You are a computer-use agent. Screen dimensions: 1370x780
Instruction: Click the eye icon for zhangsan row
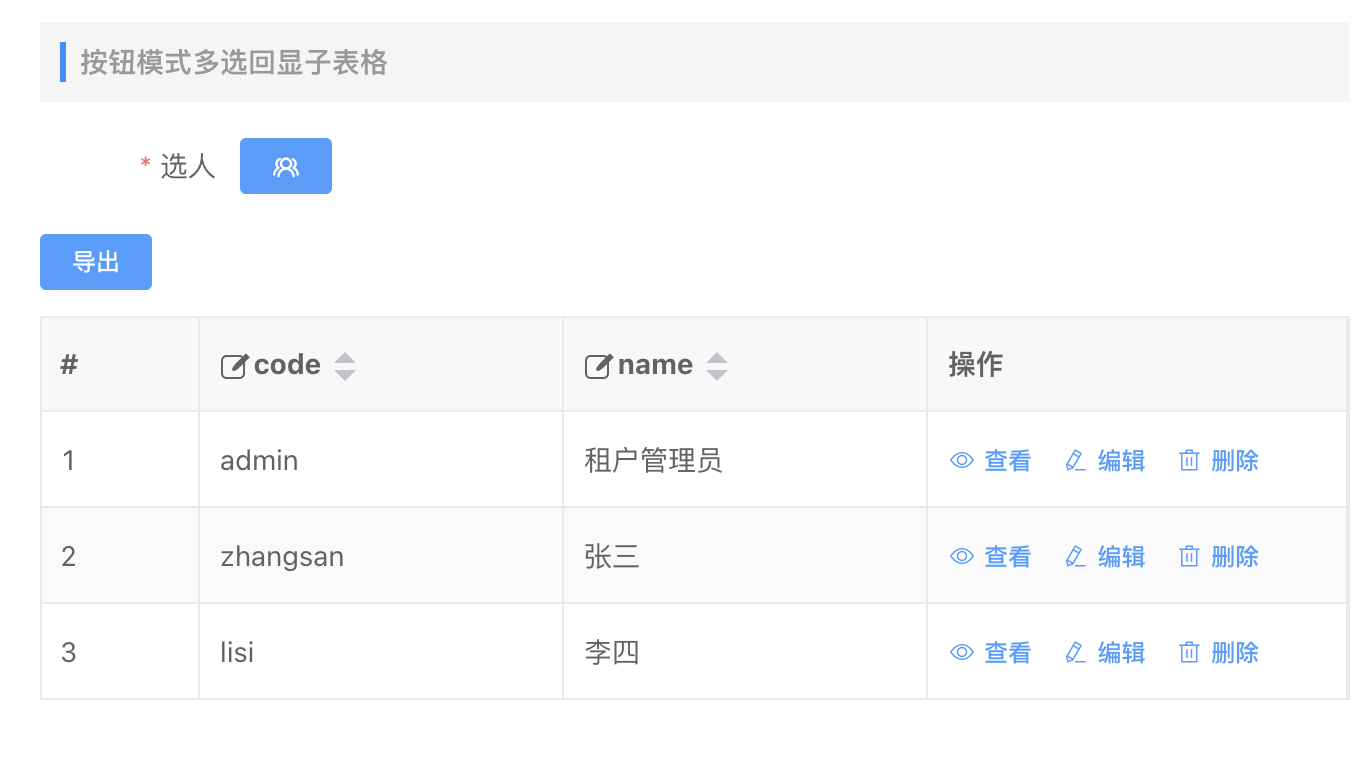(x=962, y=556)
